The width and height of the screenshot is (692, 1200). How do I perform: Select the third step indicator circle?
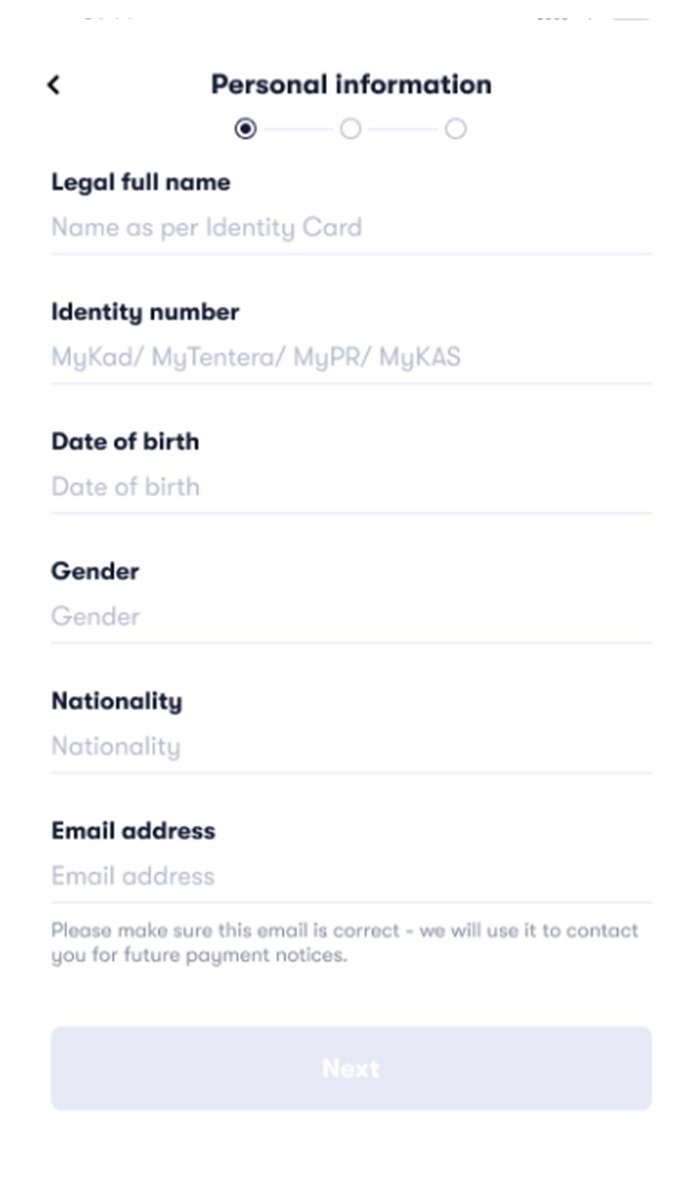tap(455, 128)
